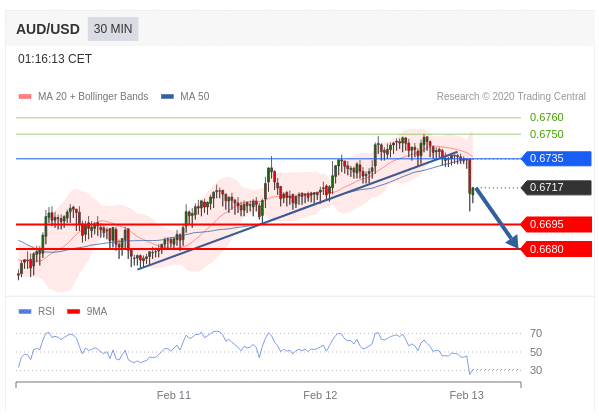This screenshot has width=599, height=416.
Task: Click the 0.6750 green resistance label
Action: 547,134
